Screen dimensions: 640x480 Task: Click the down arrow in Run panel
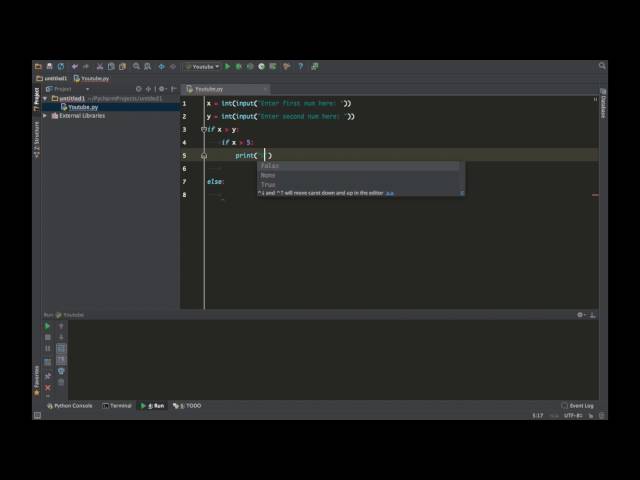pos(61,338)
